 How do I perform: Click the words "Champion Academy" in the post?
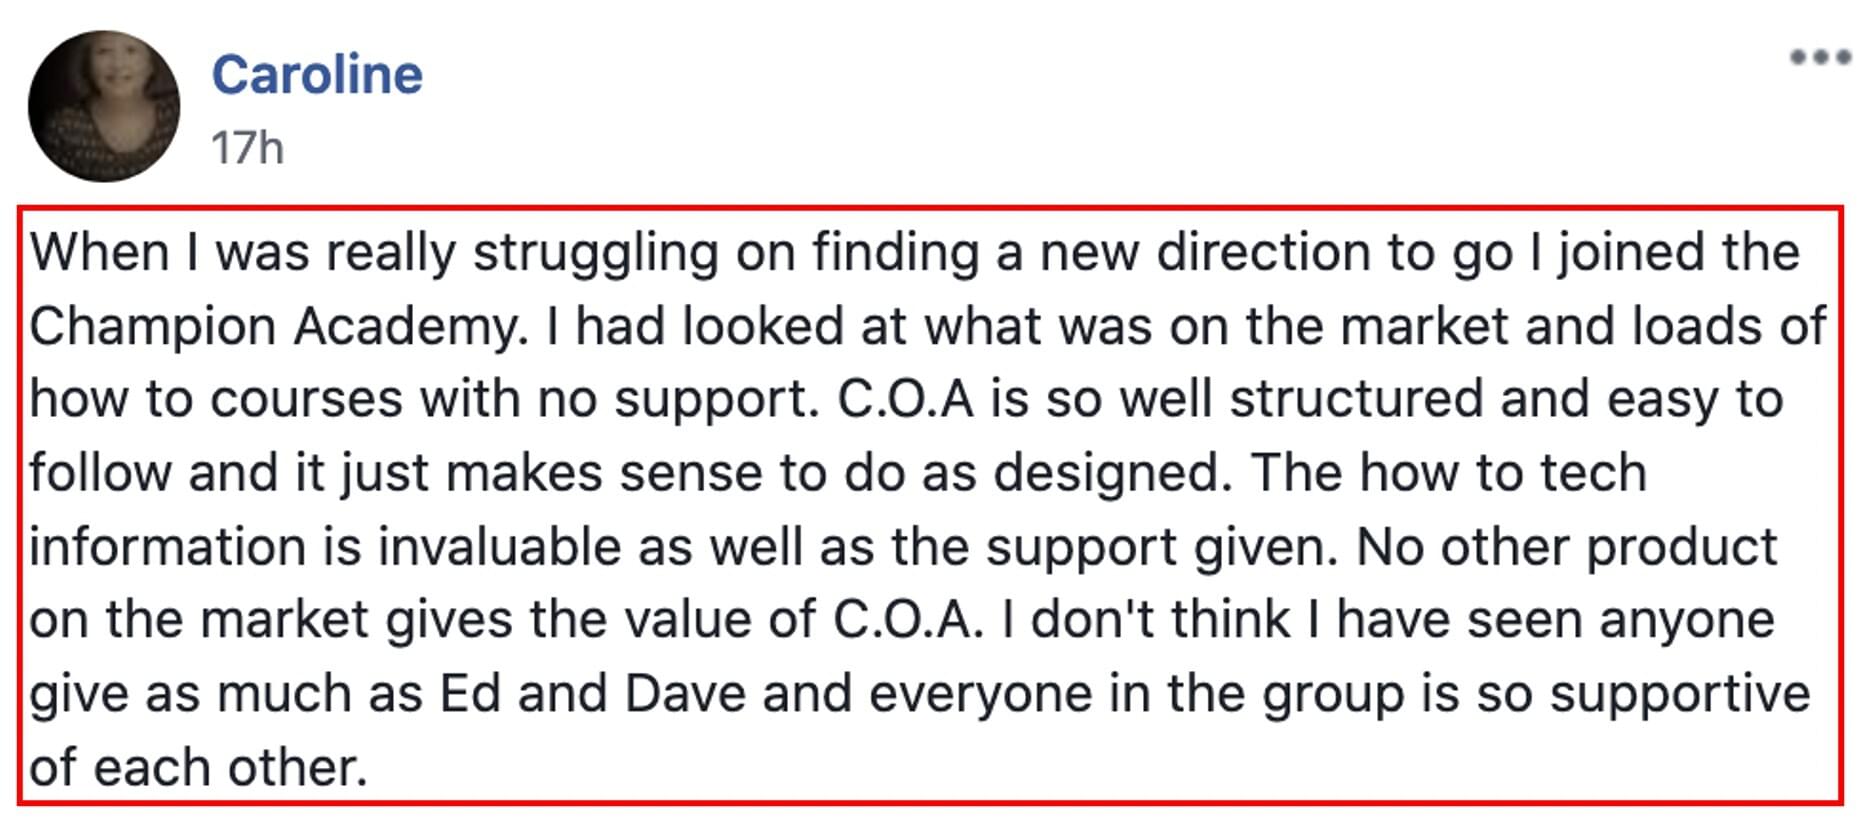pyautogui.click(x=279, y=326)
